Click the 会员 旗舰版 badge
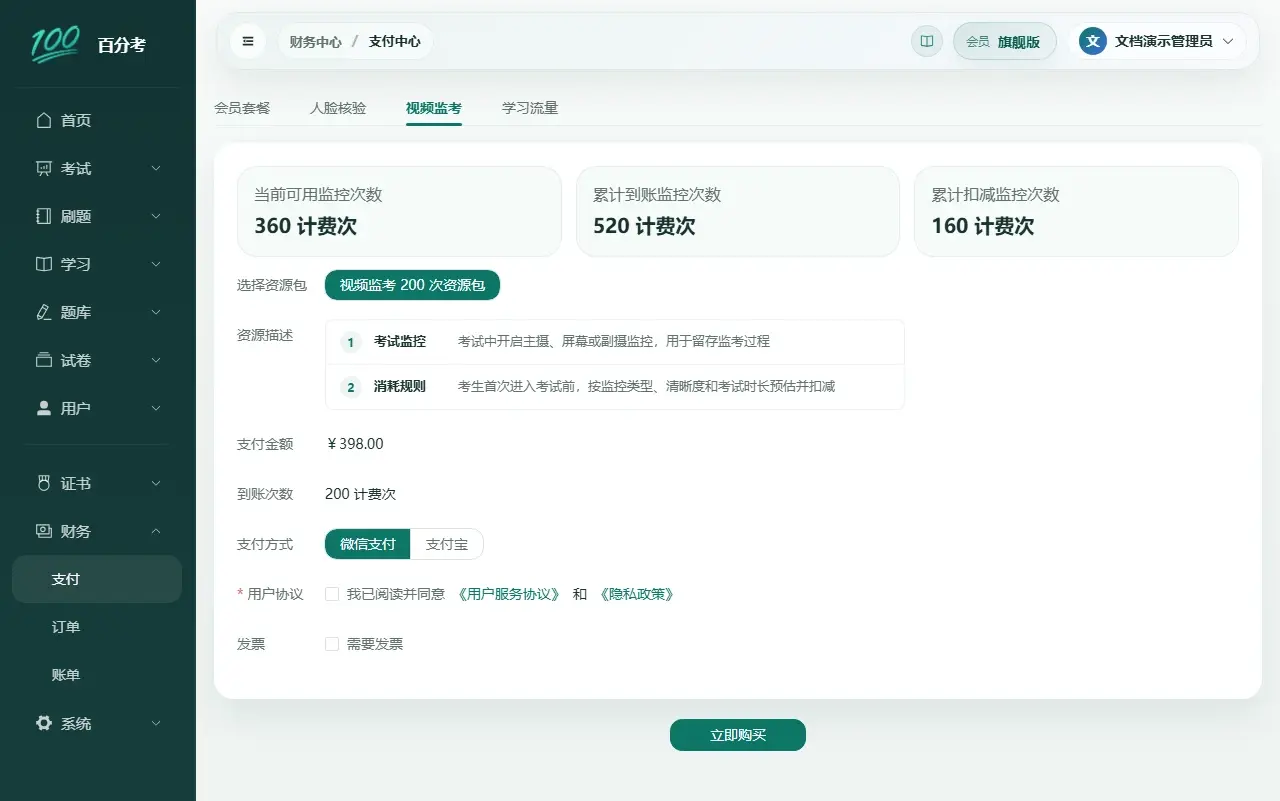This screenshot has height=801, width=1280. 1005,41
